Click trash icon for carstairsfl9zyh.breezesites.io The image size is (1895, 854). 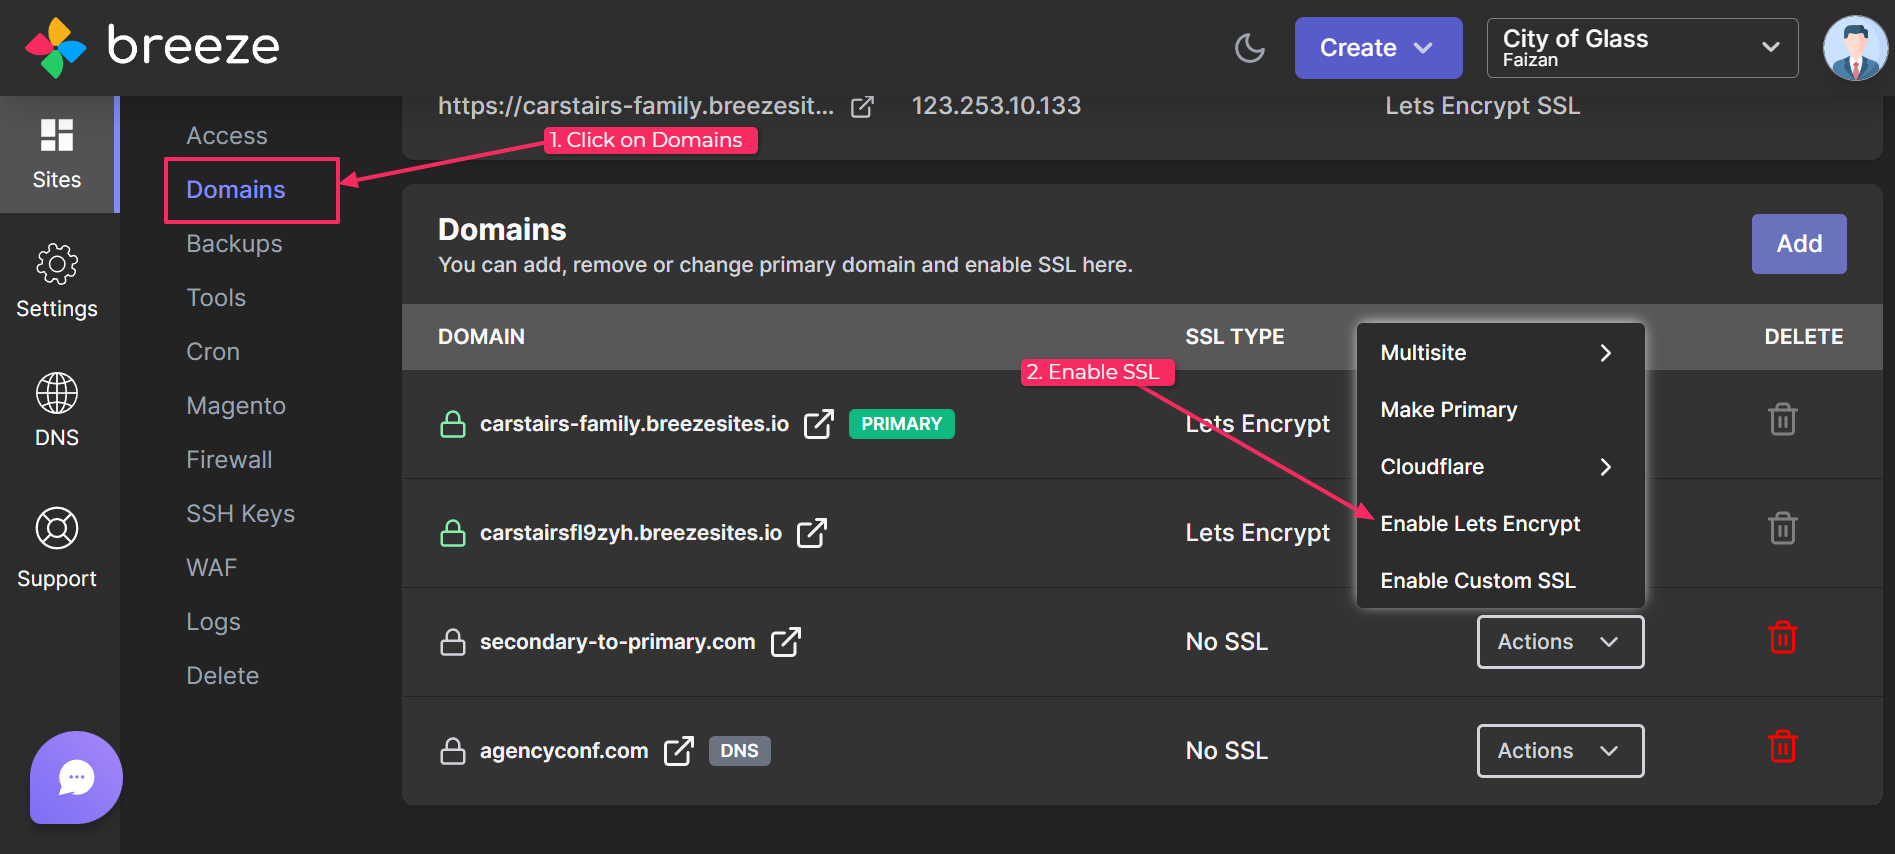(1783, 528)
